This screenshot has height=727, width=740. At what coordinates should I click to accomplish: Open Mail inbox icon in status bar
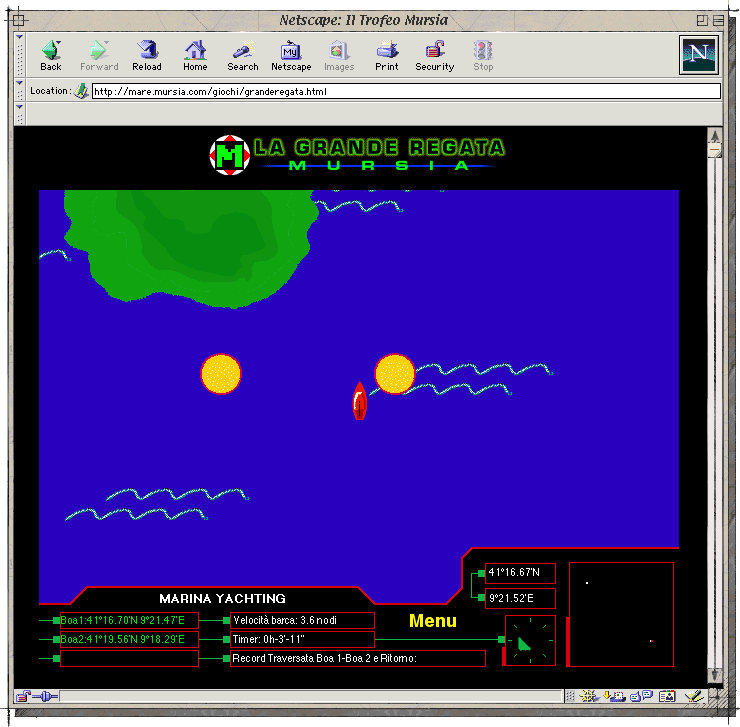(614, 695)
